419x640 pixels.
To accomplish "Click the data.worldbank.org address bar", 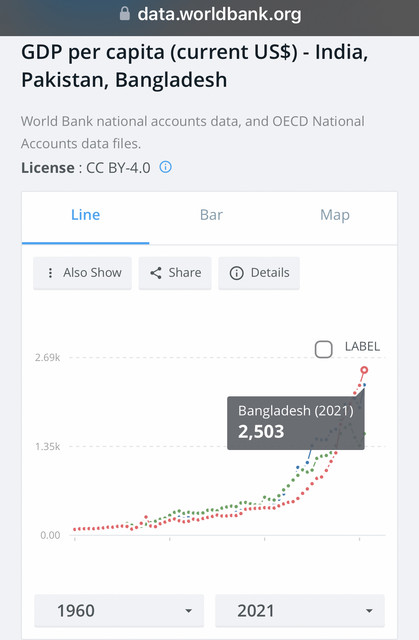I will pos(209,15).
